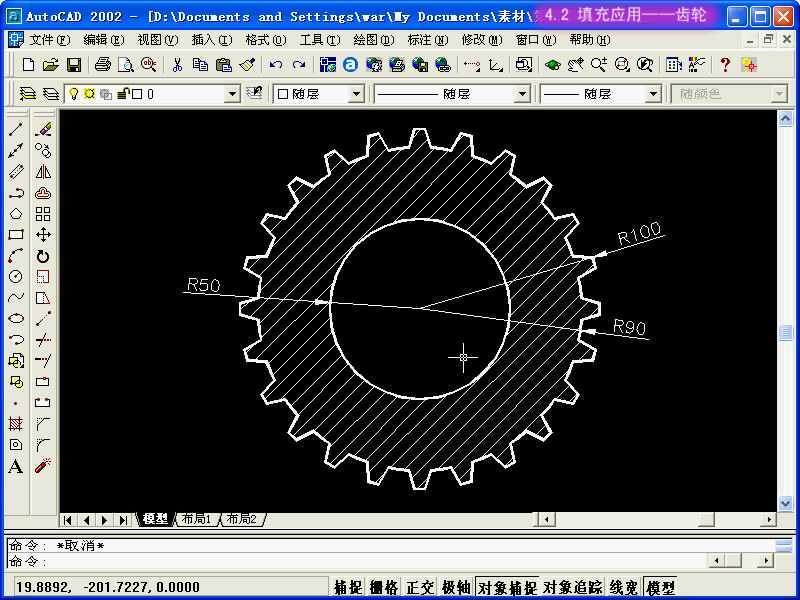Click the R100 dimension text
Viewport: 800px width, 600px height.
(639, 233)
